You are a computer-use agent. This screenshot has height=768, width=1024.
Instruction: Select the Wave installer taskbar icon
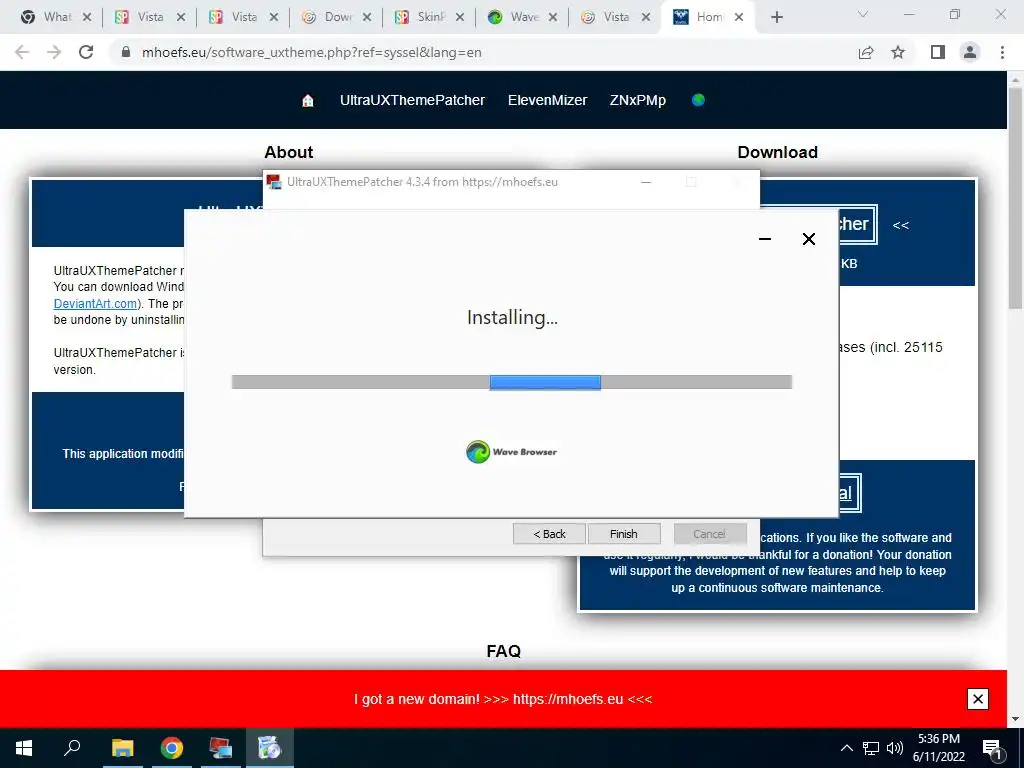coord(269,748)
